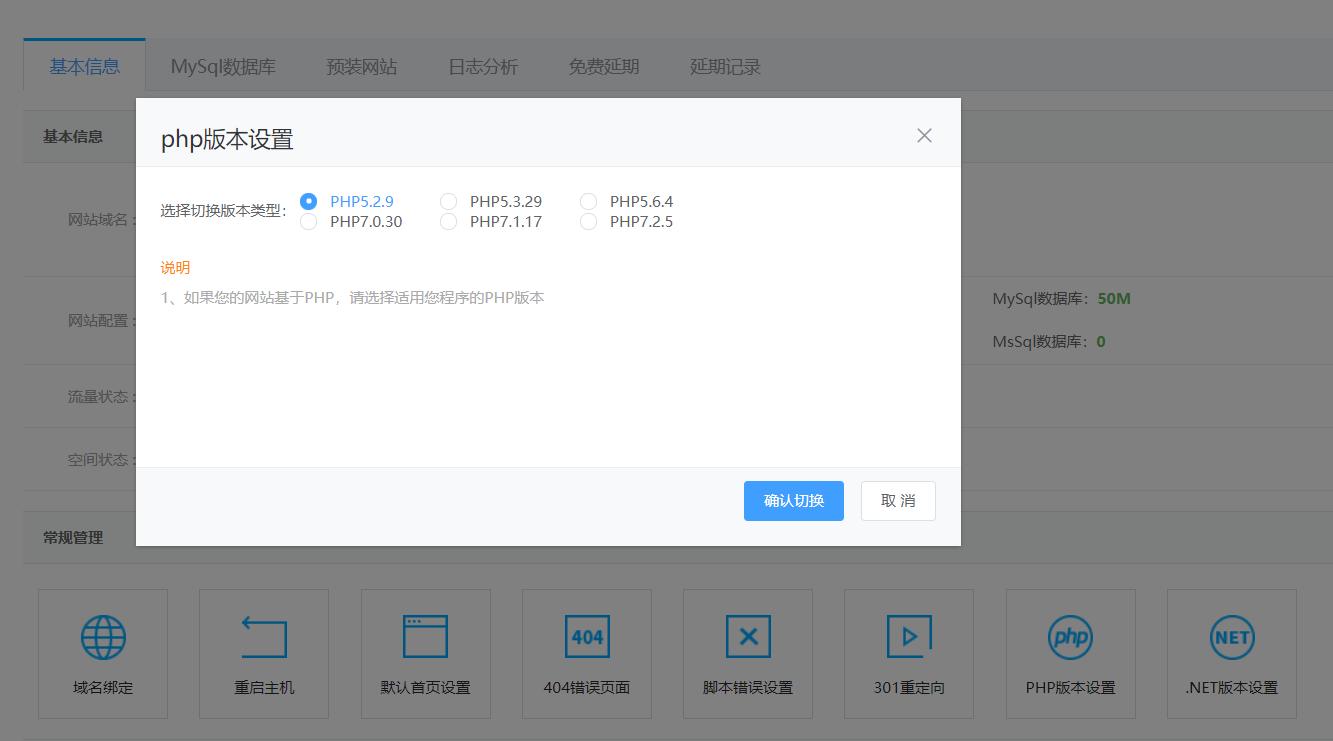Click the PHP版本设置 php icon
This screenshot has height=741, width=1333.
[1070, 654]
